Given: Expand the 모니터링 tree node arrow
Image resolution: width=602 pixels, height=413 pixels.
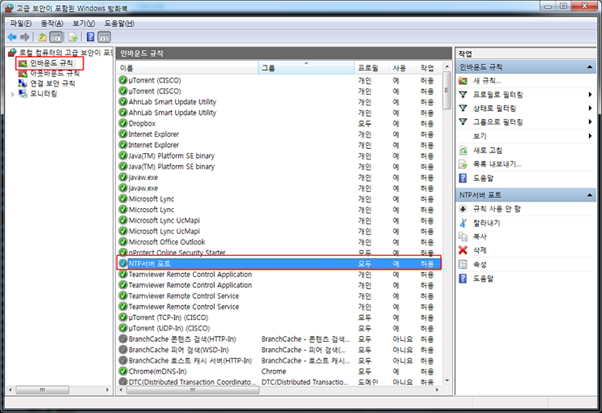Looking at the screenshot, I should tap(13, 94).
